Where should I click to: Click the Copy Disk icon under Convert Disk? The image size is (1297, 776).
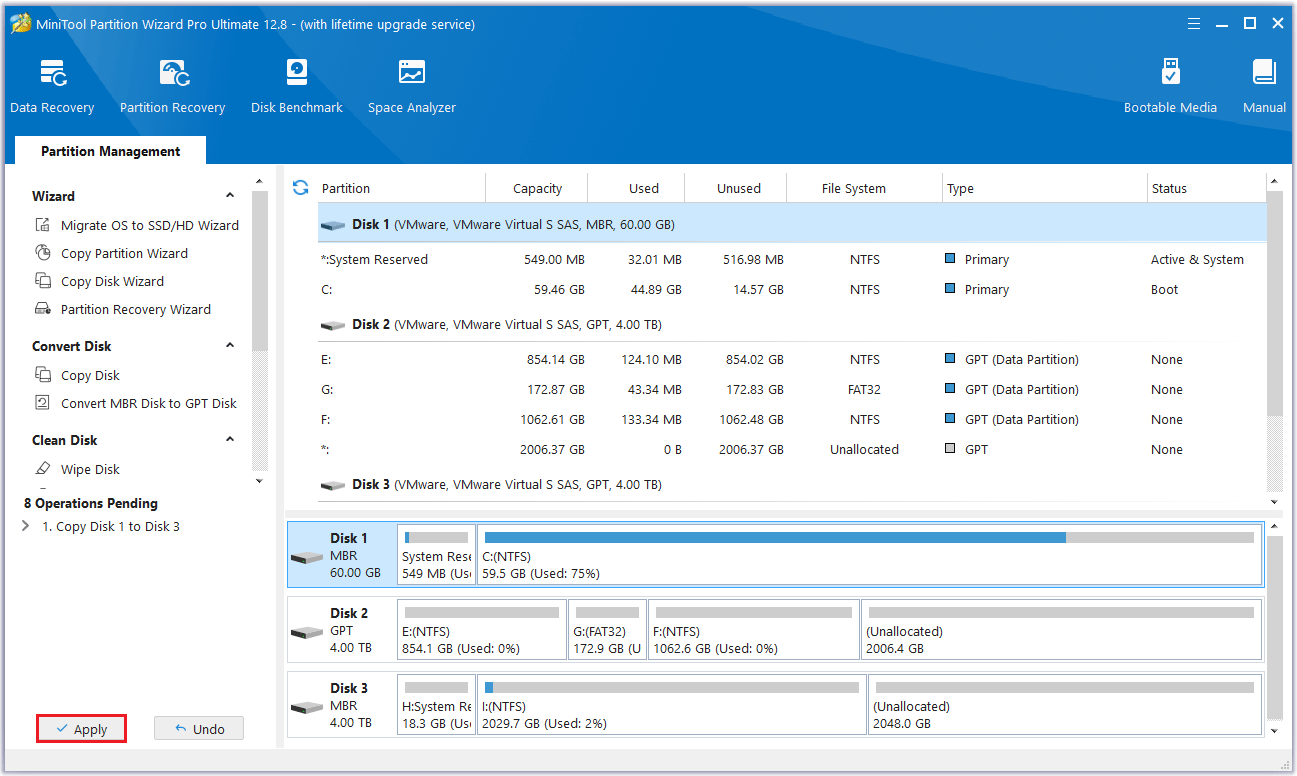click(x=43, y=375)
